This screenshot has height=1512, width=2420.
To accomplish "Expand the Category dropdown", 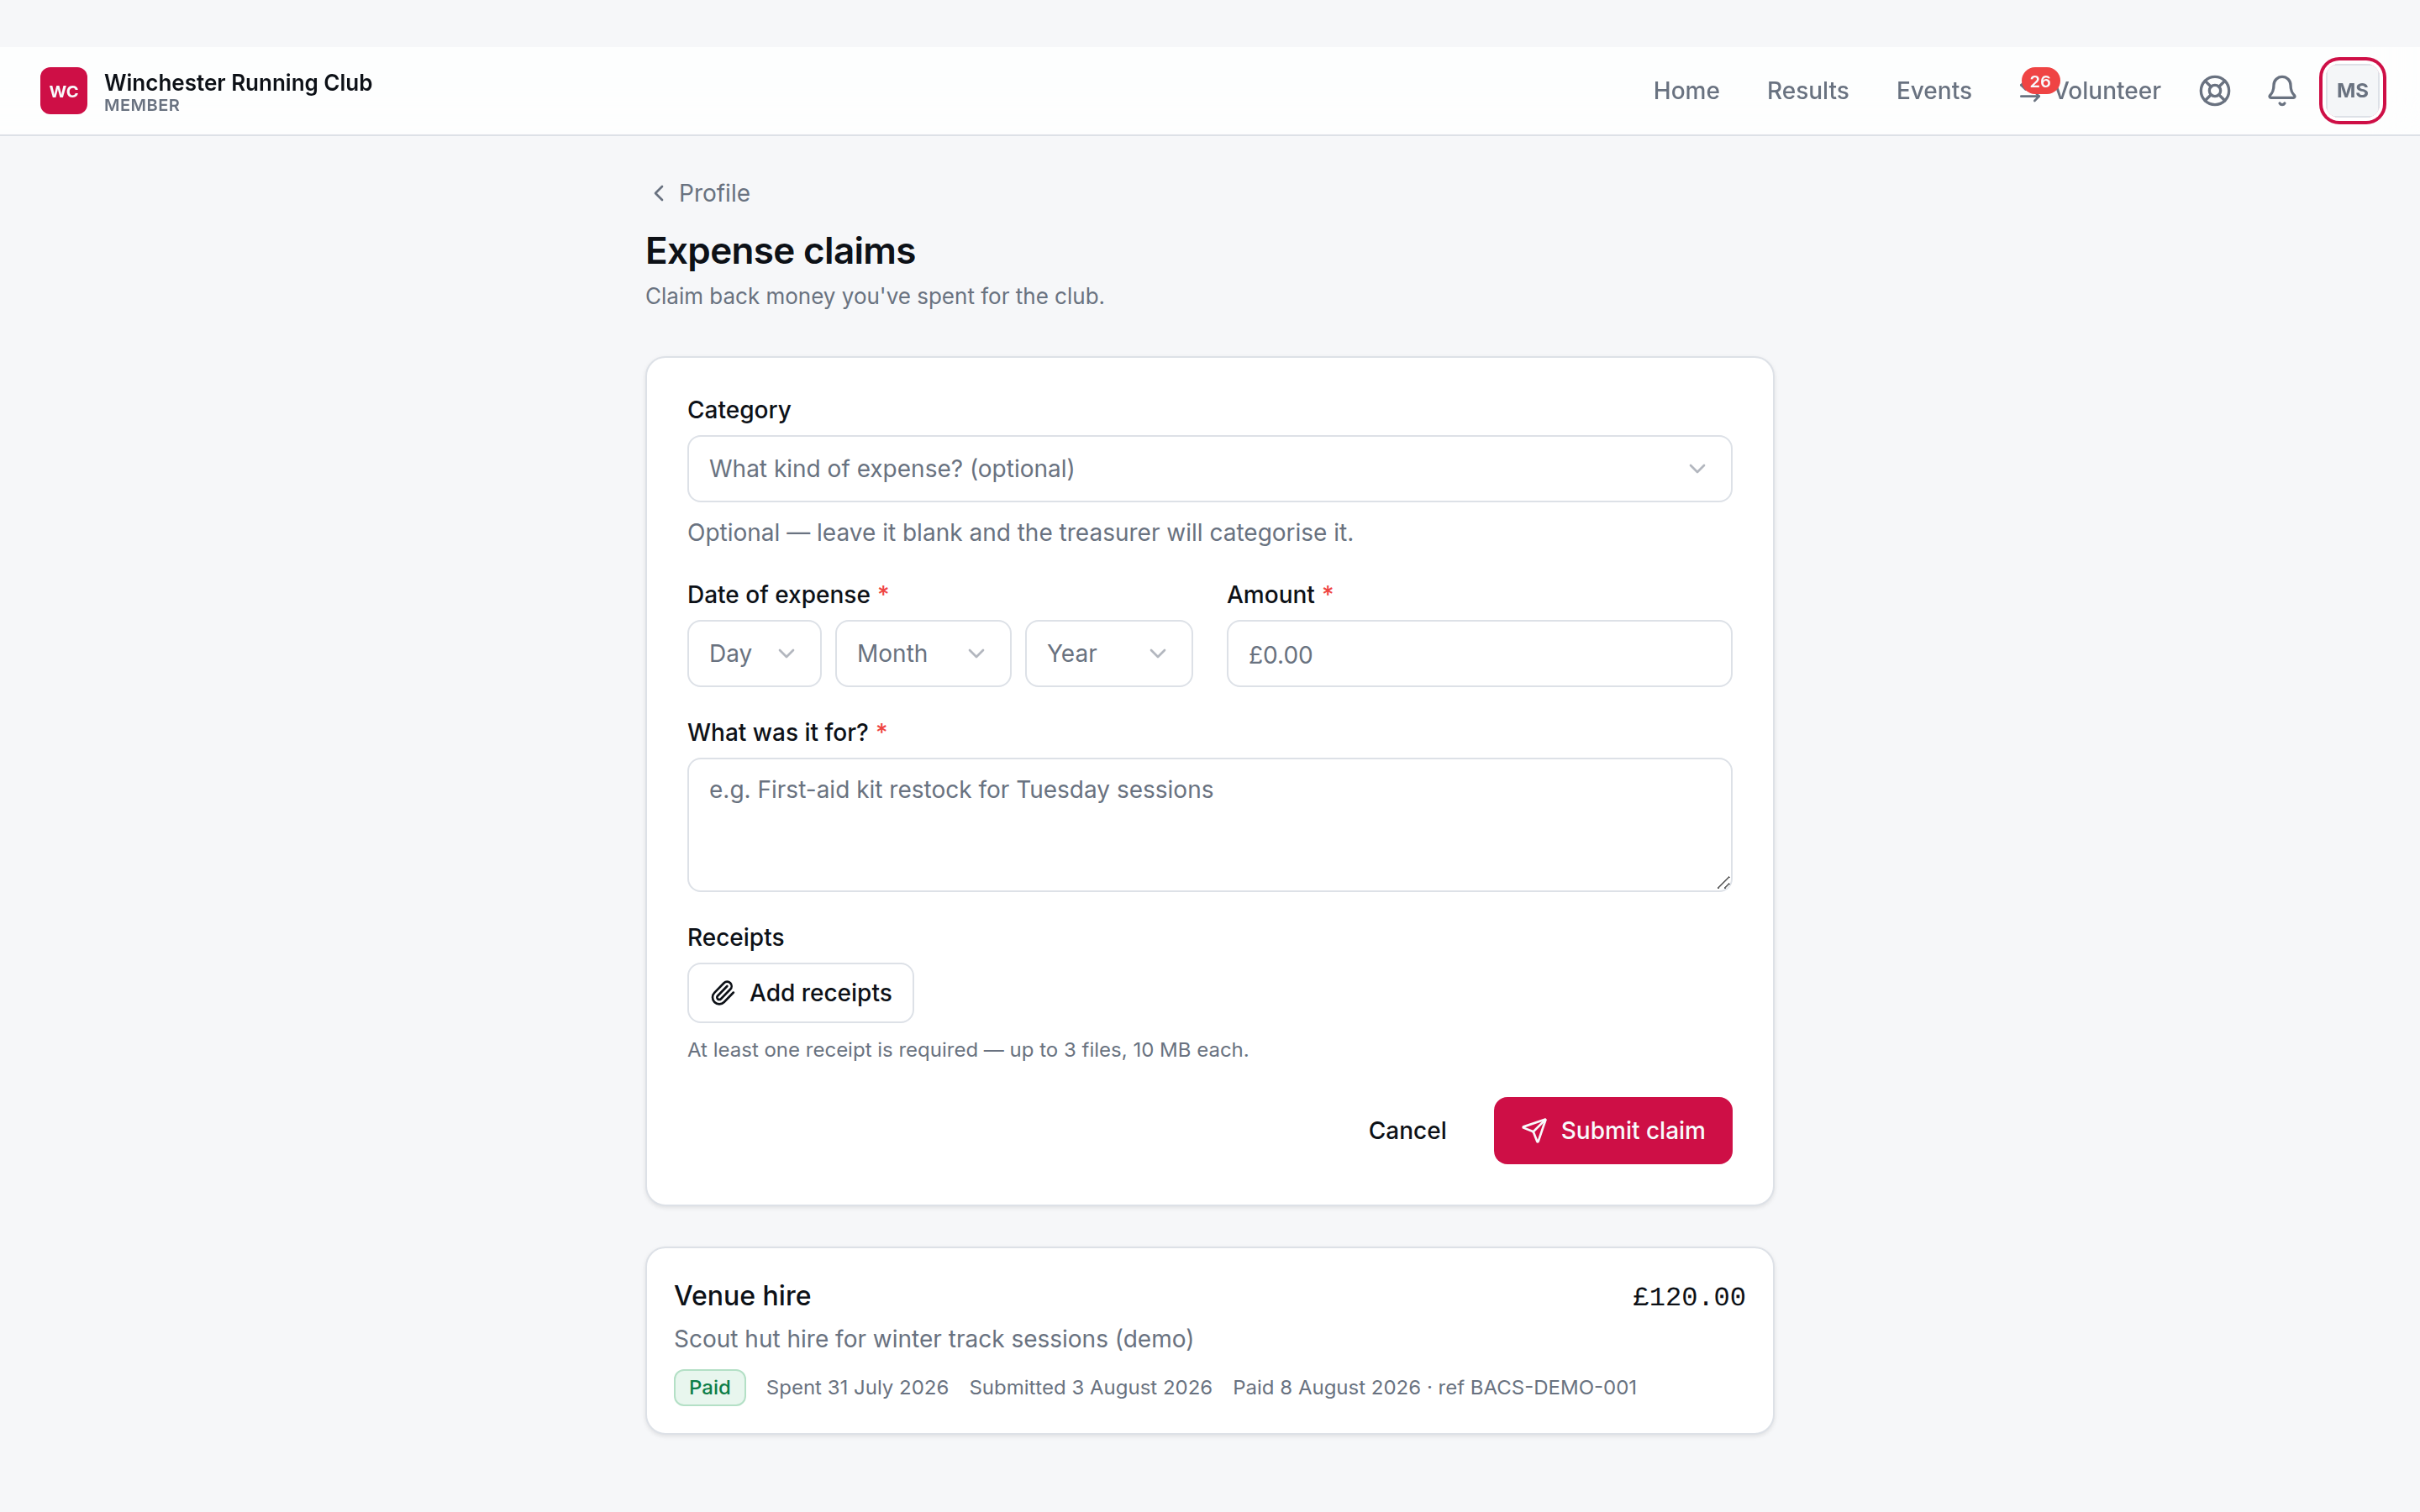I will click(x=1209, y=469).
